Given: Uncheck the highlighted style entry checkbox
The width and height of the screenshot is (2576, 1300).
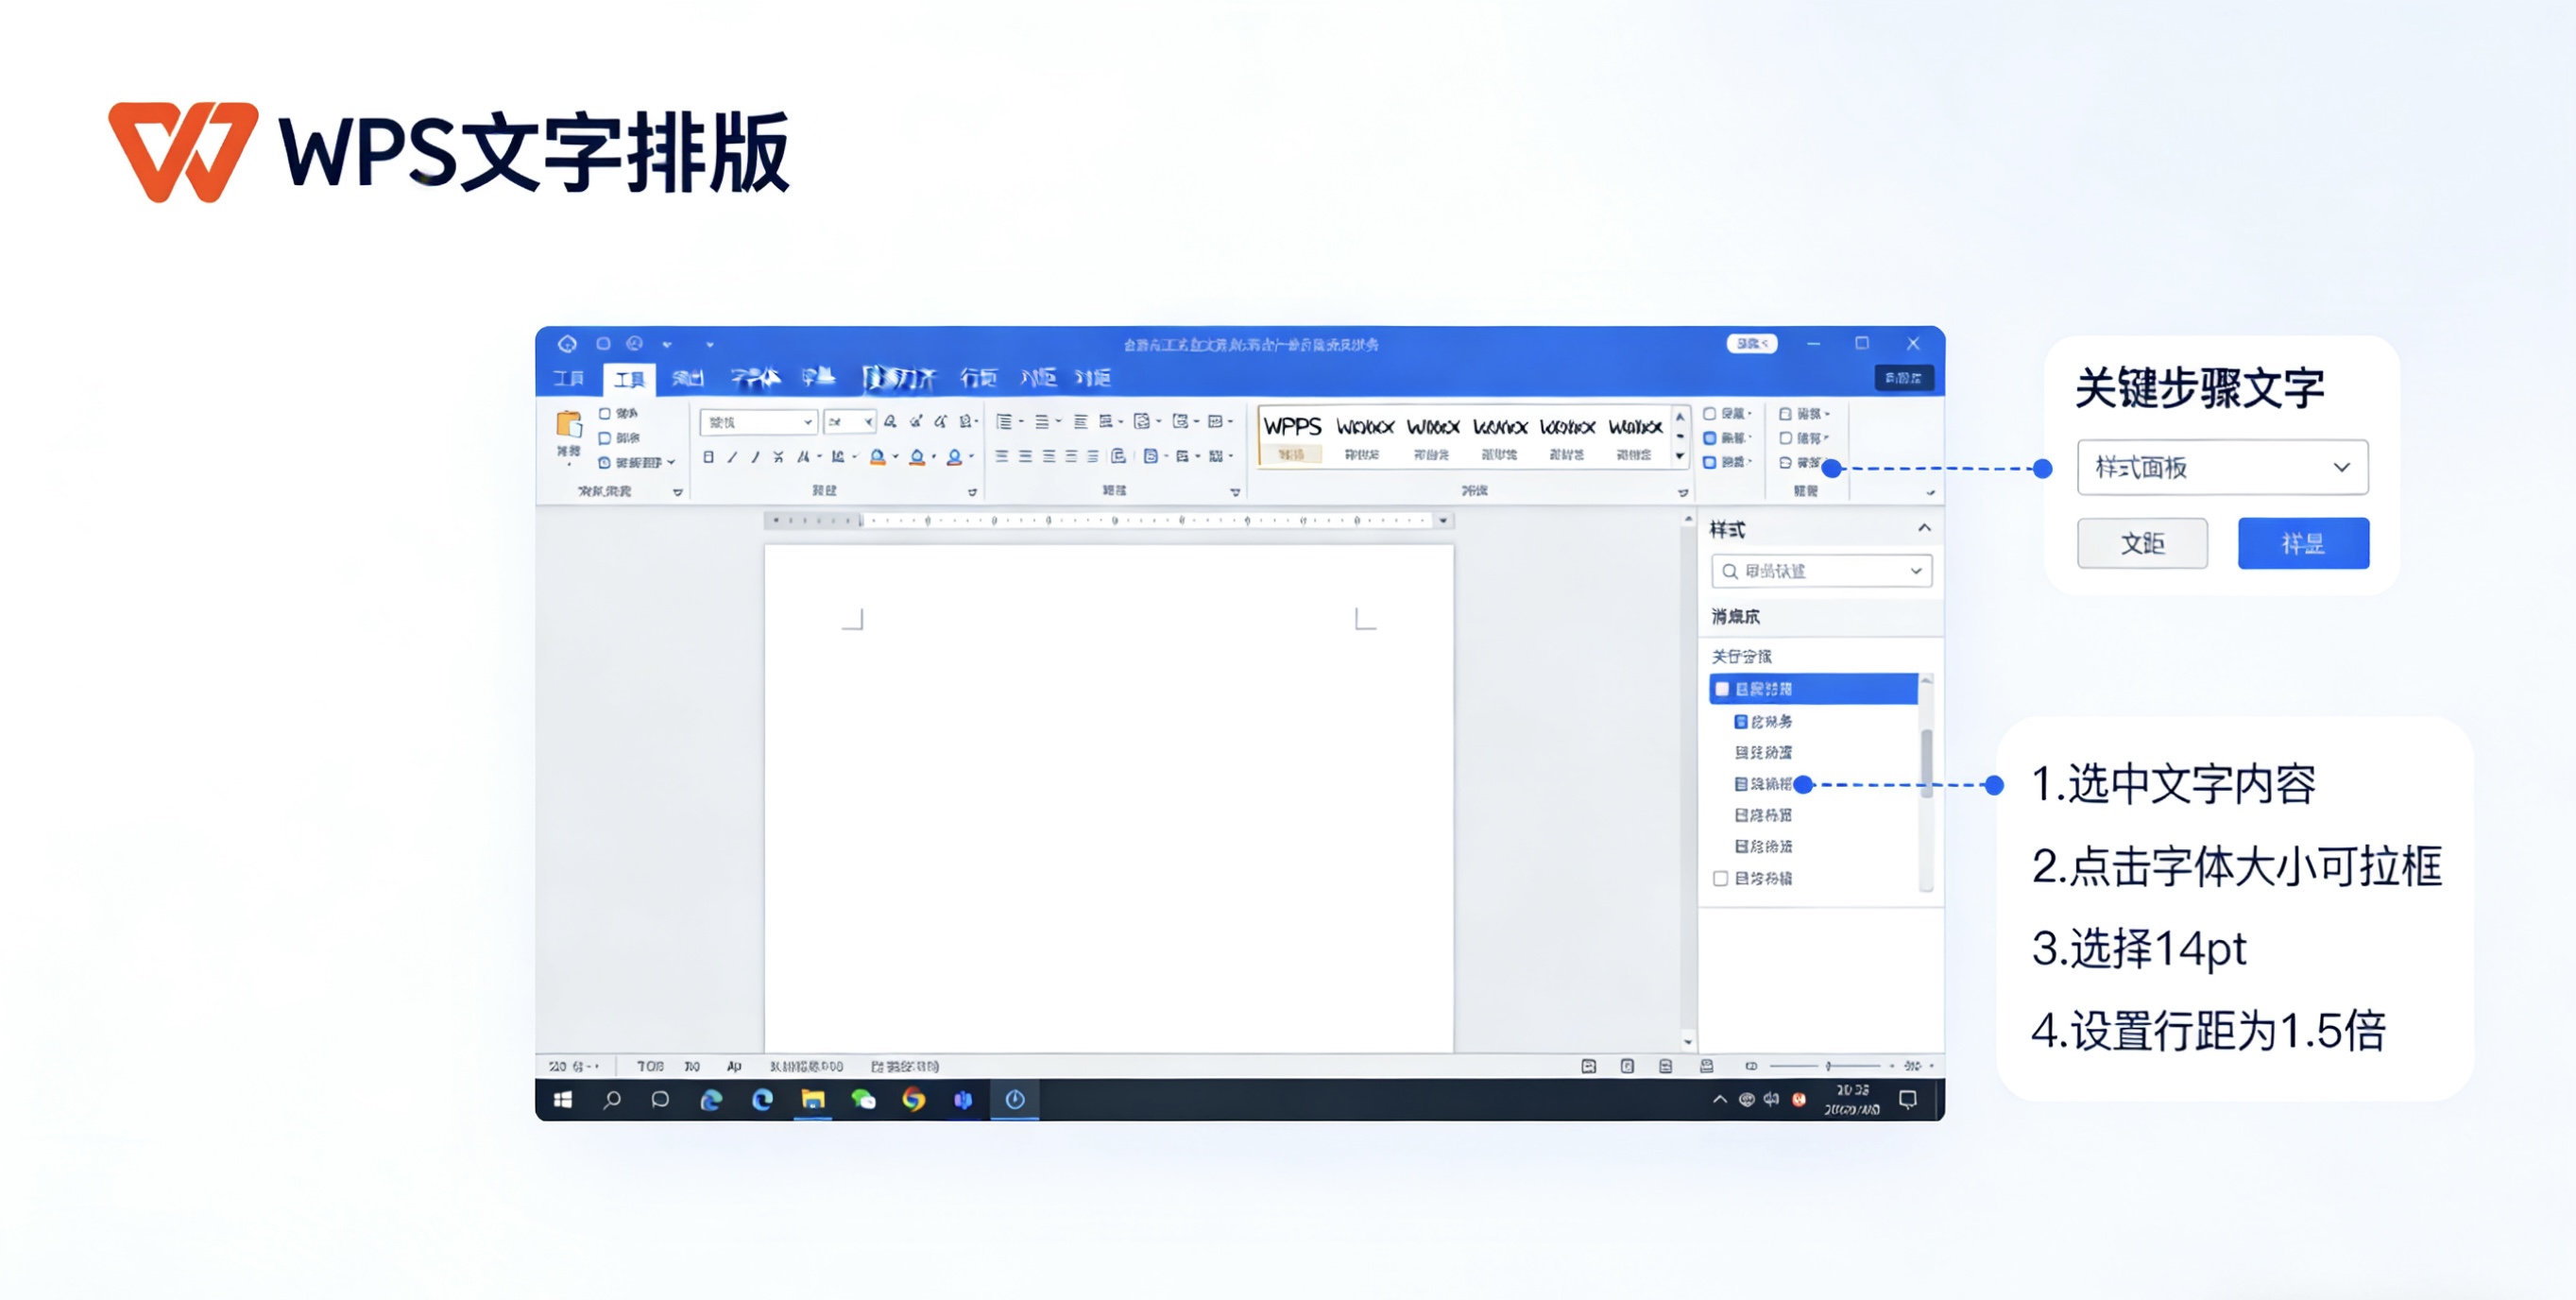Looking at the screenshot, I should [1722, 689].
